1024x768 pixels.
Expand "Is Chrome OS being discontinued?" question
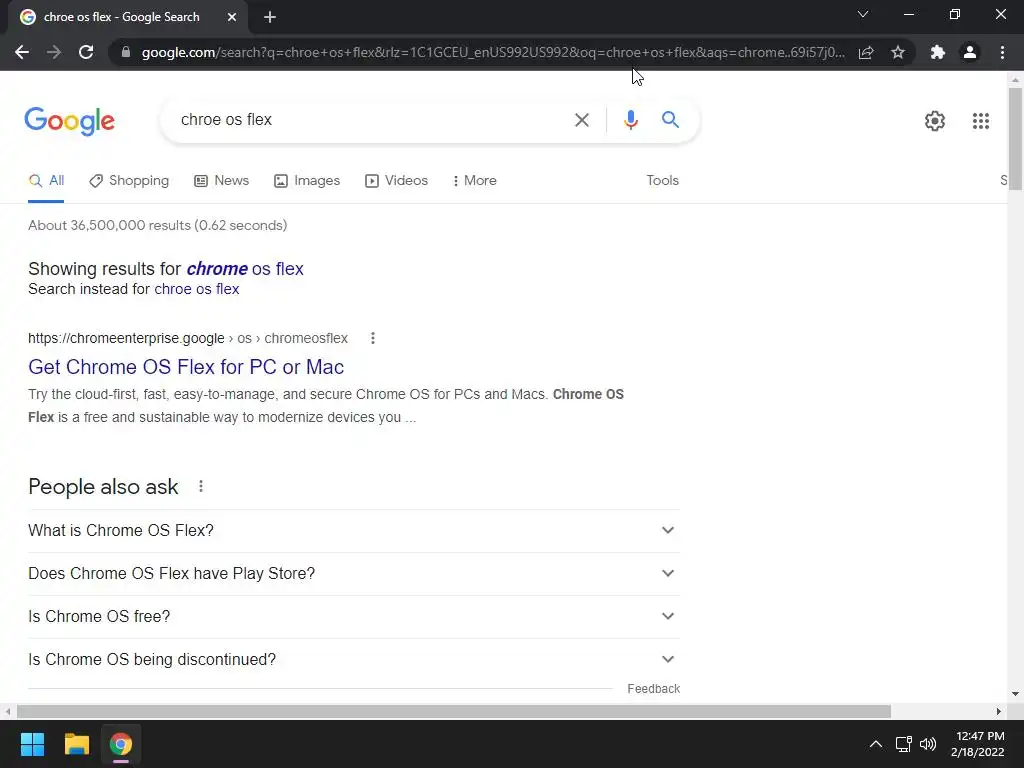tap(353, 660)
